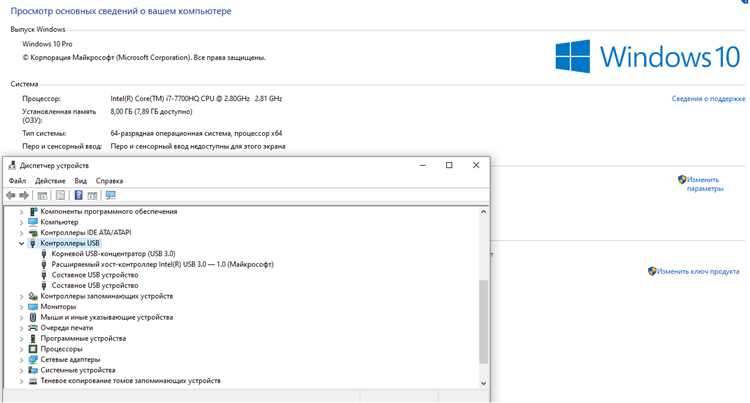The height and width of the screenshot is (403, 750).
Task: Click the blue Help toolbar icon
Action: (78, 195)
